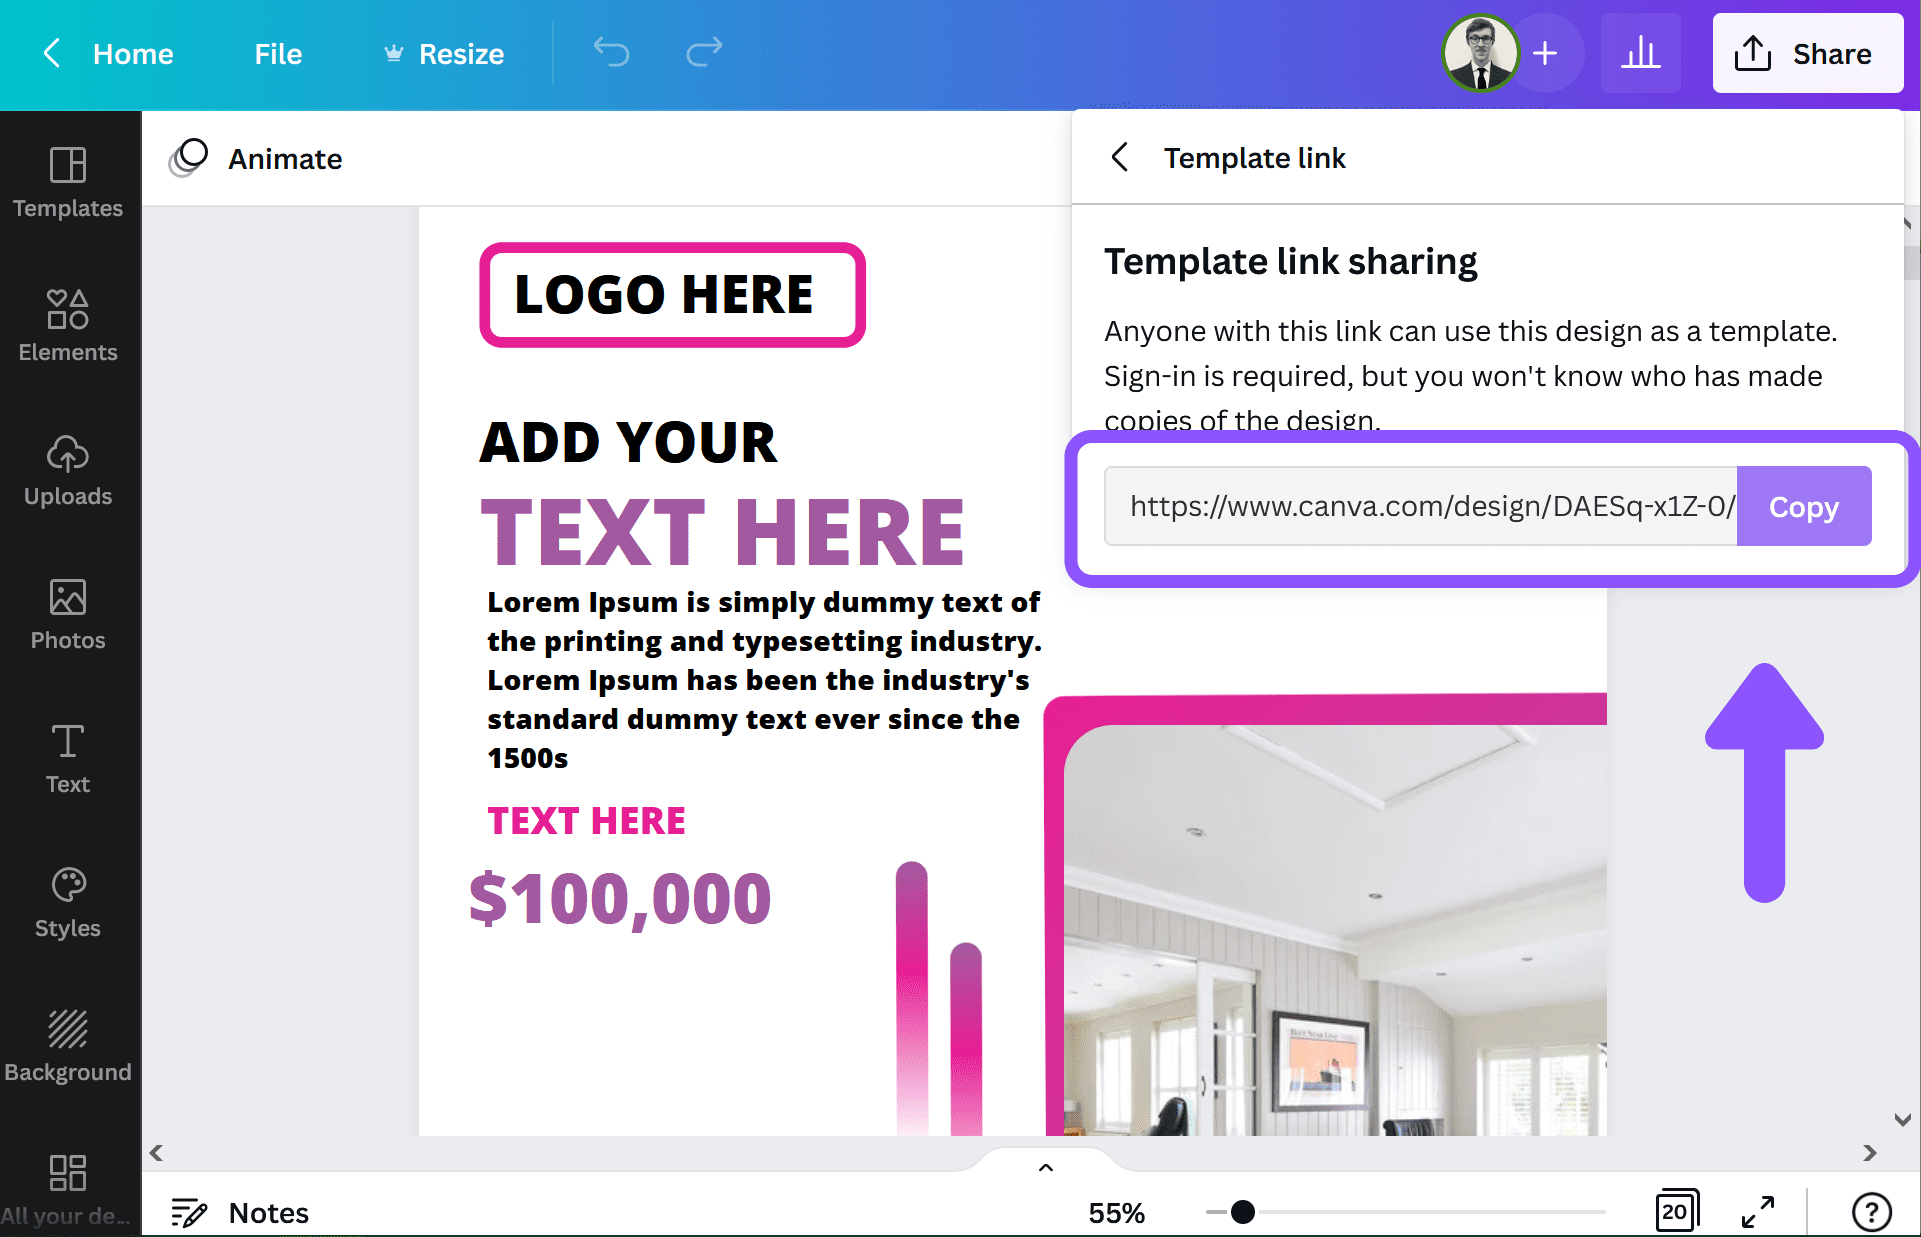The height and width of the screenshot is (1237, 1921).
Task: Open the File menu
Action: (x=277, y=53)
